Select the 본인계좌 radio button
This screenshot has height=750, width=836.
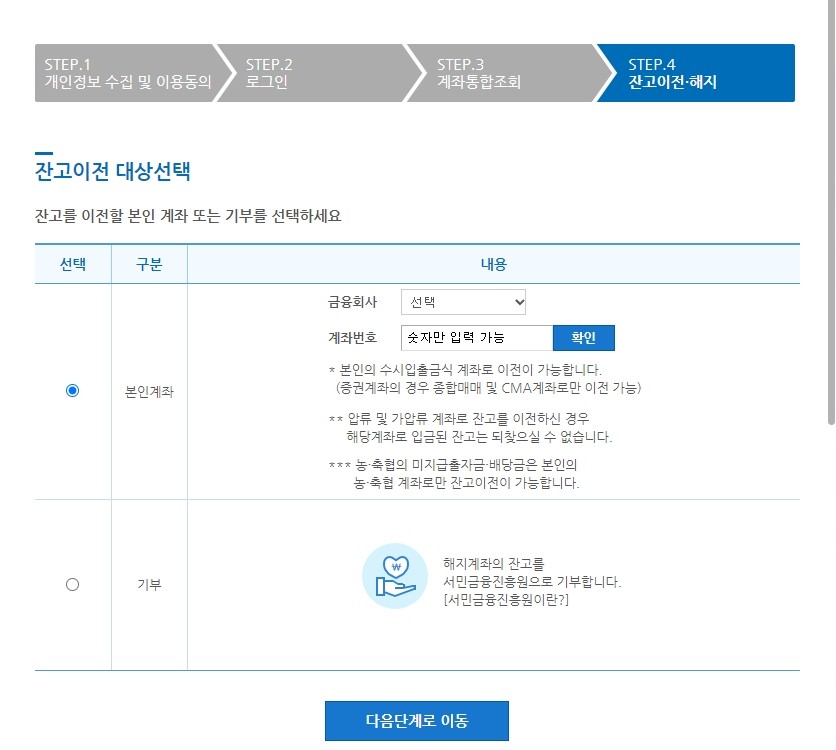(x=73, y=391)
